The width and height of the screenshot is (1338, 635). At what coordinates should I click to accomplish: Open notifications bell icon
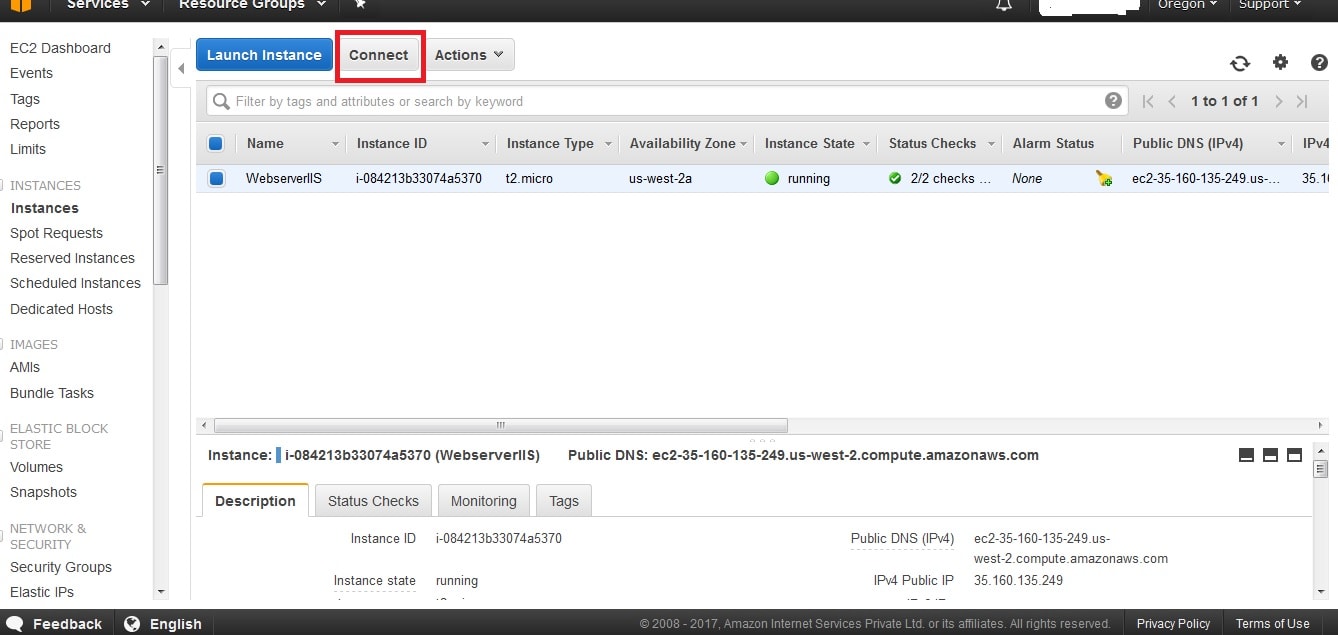click(x=1004, y=5)
